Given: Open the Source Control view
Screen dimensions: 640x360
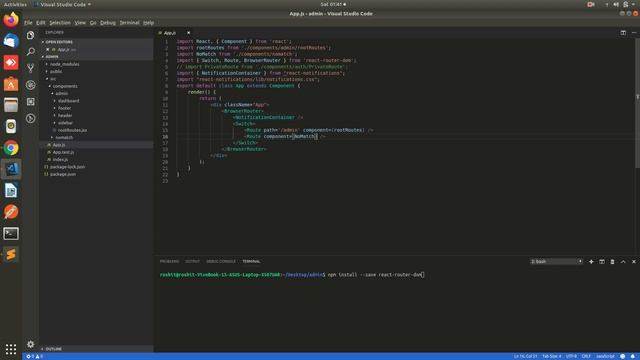Looking at the screenshot, I should [31, 68].
